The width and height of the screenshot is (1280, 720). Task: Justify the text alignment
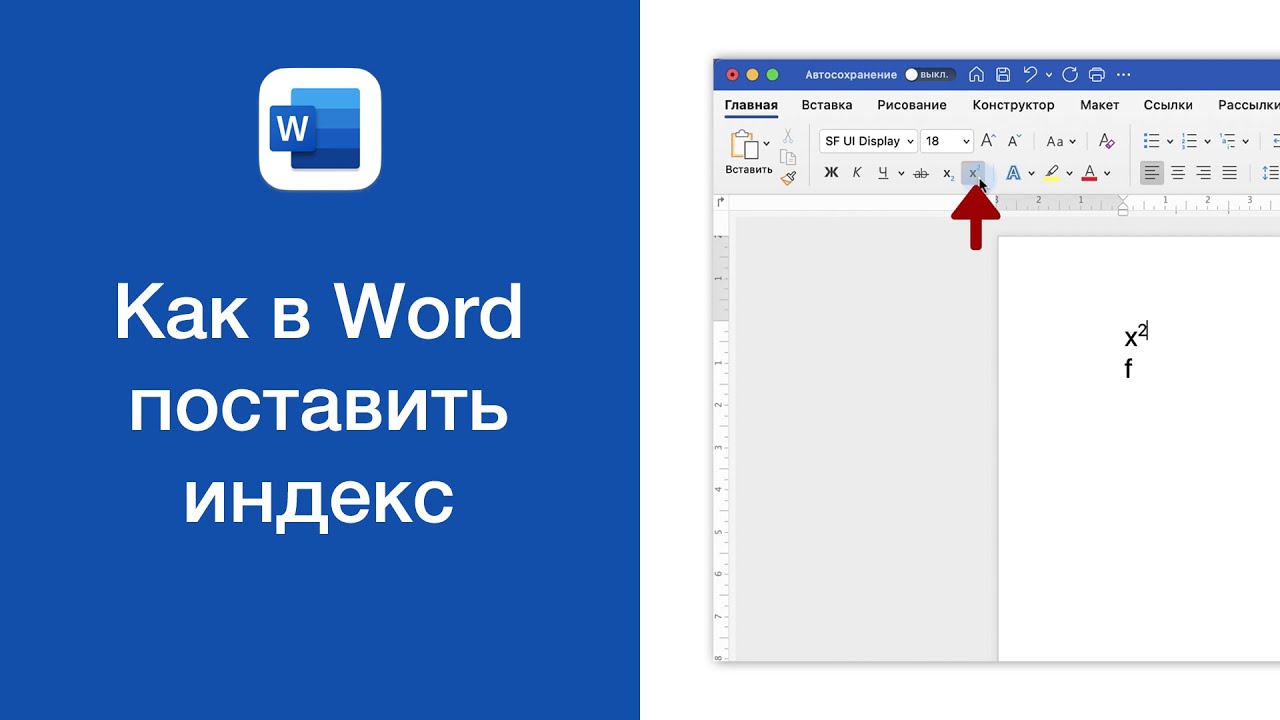(1230, 173)
